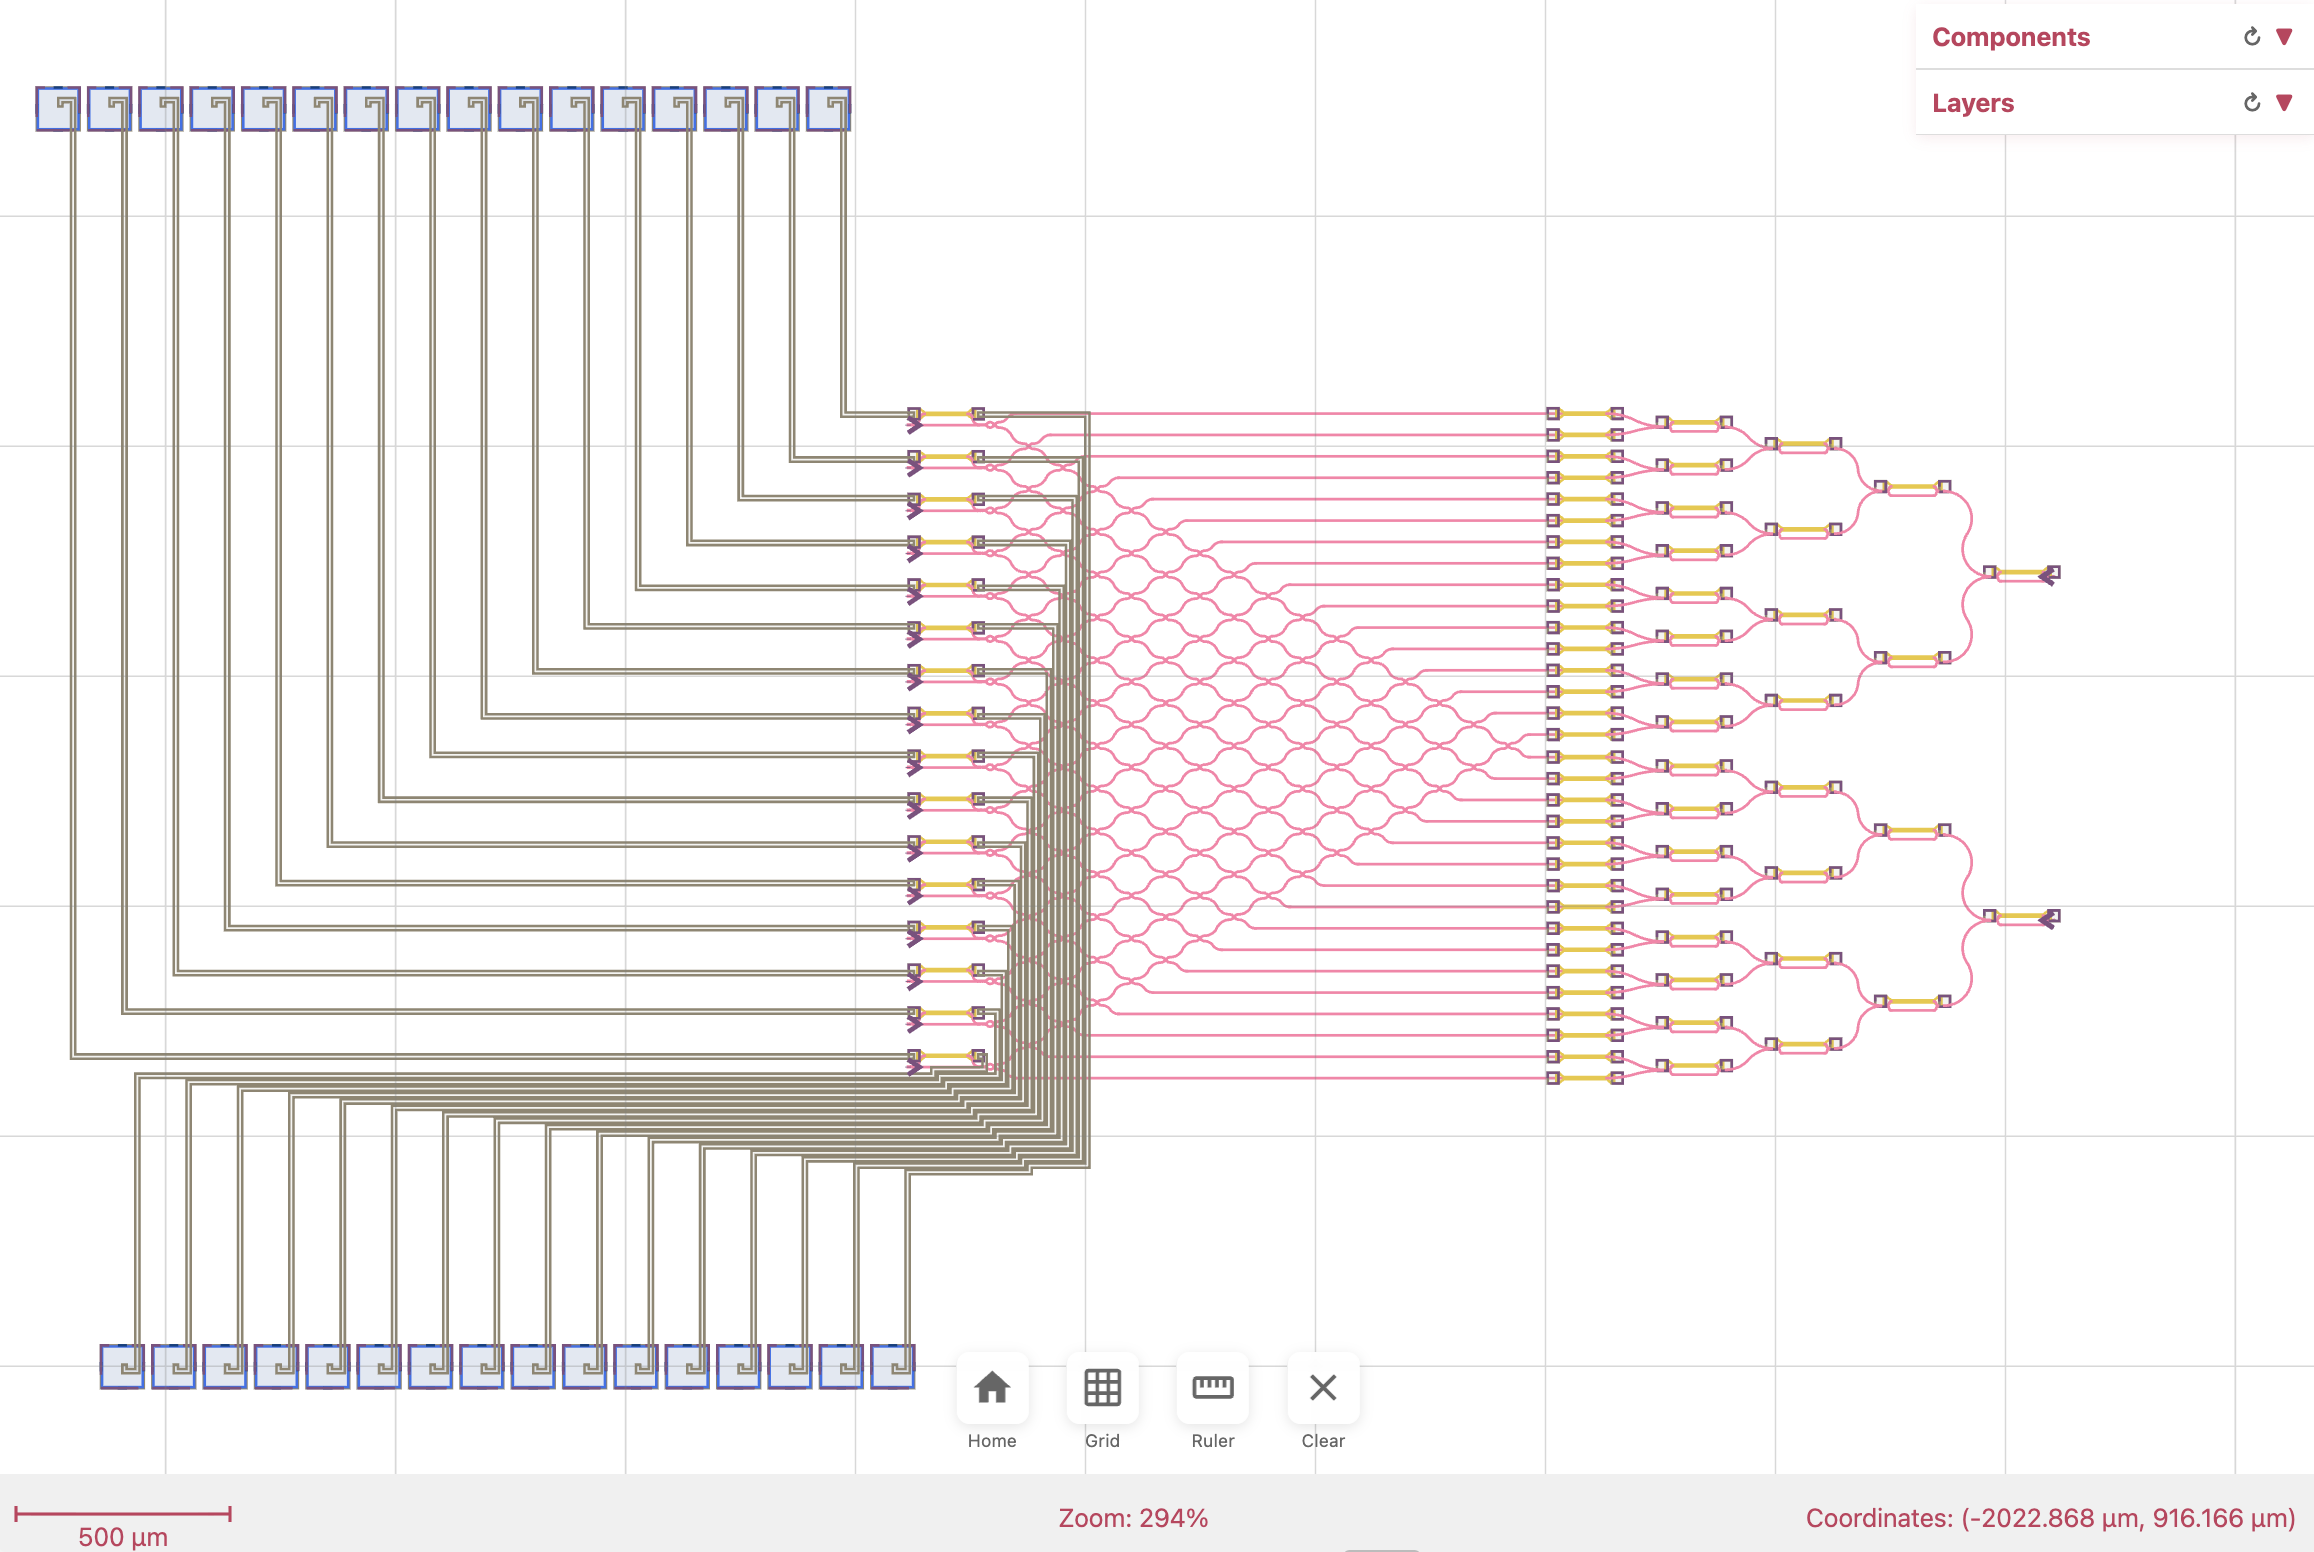2314x1552 pixels.
Task: Click the Layers label
Action: [x=1973, y=103]
